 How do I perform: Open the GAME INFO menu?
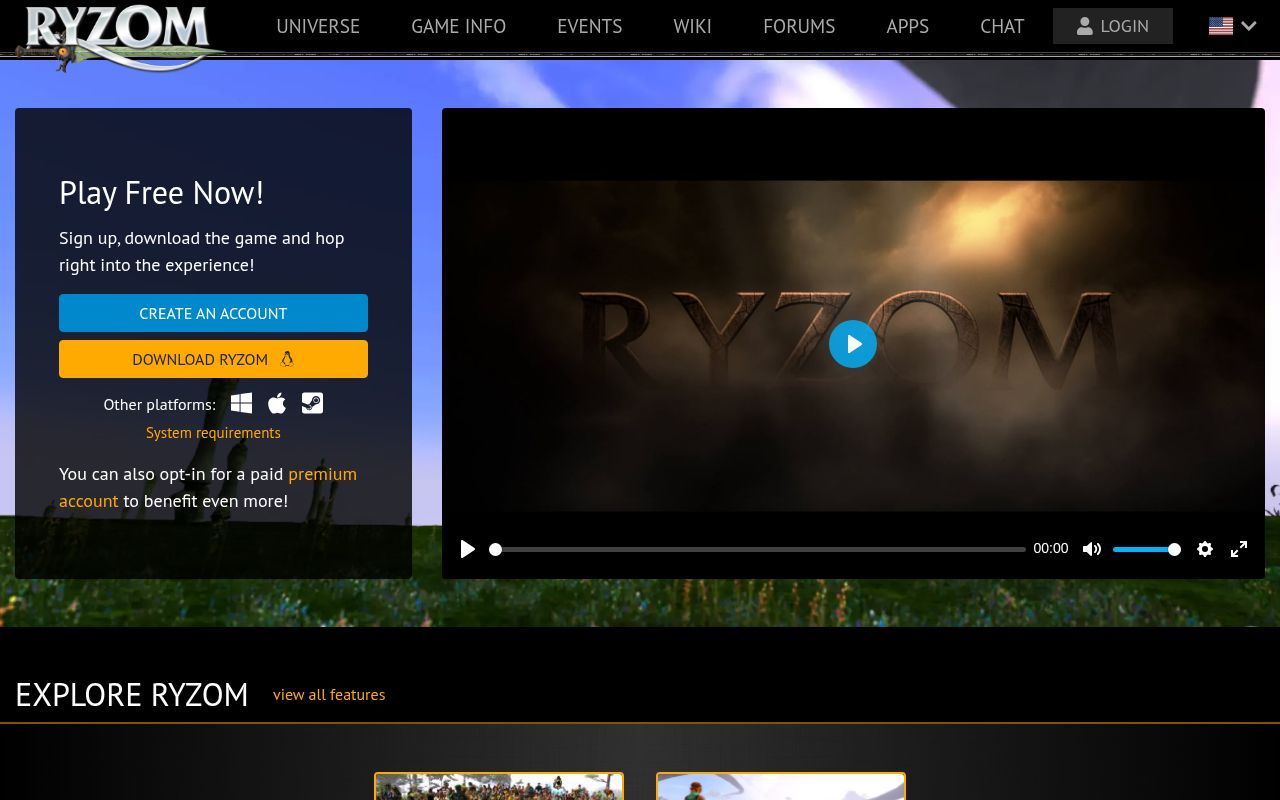click(x=458, y=26)
